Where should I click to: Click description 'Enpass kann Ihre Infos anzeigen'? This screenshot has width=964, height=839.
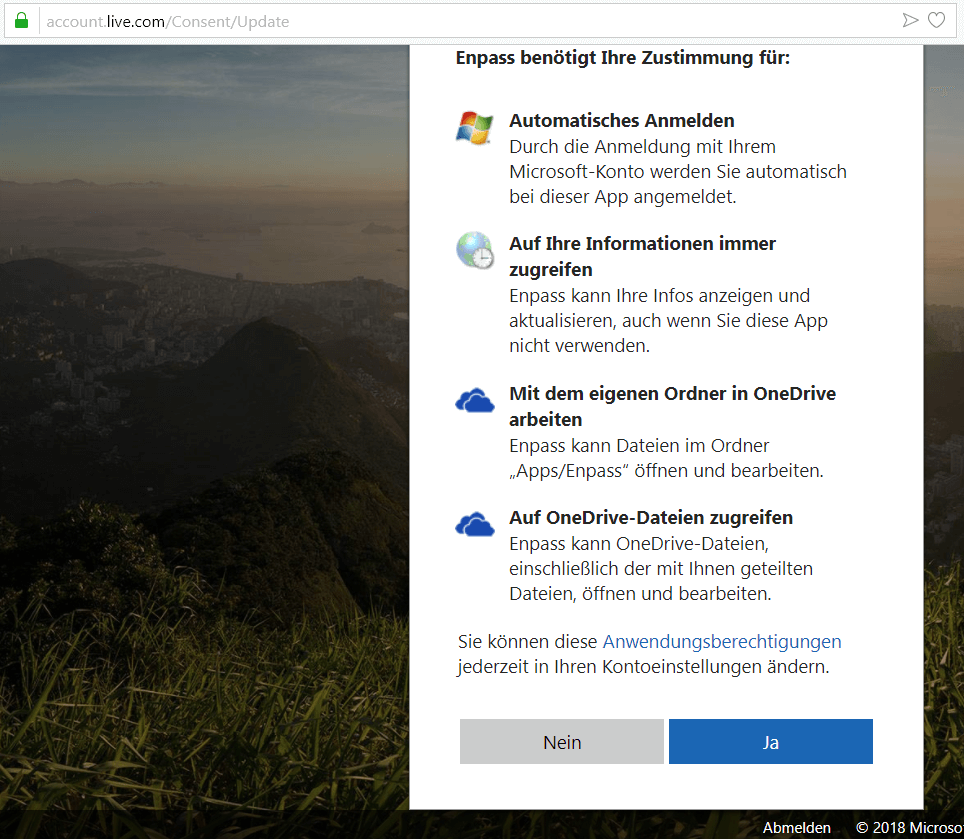[668, 321]
